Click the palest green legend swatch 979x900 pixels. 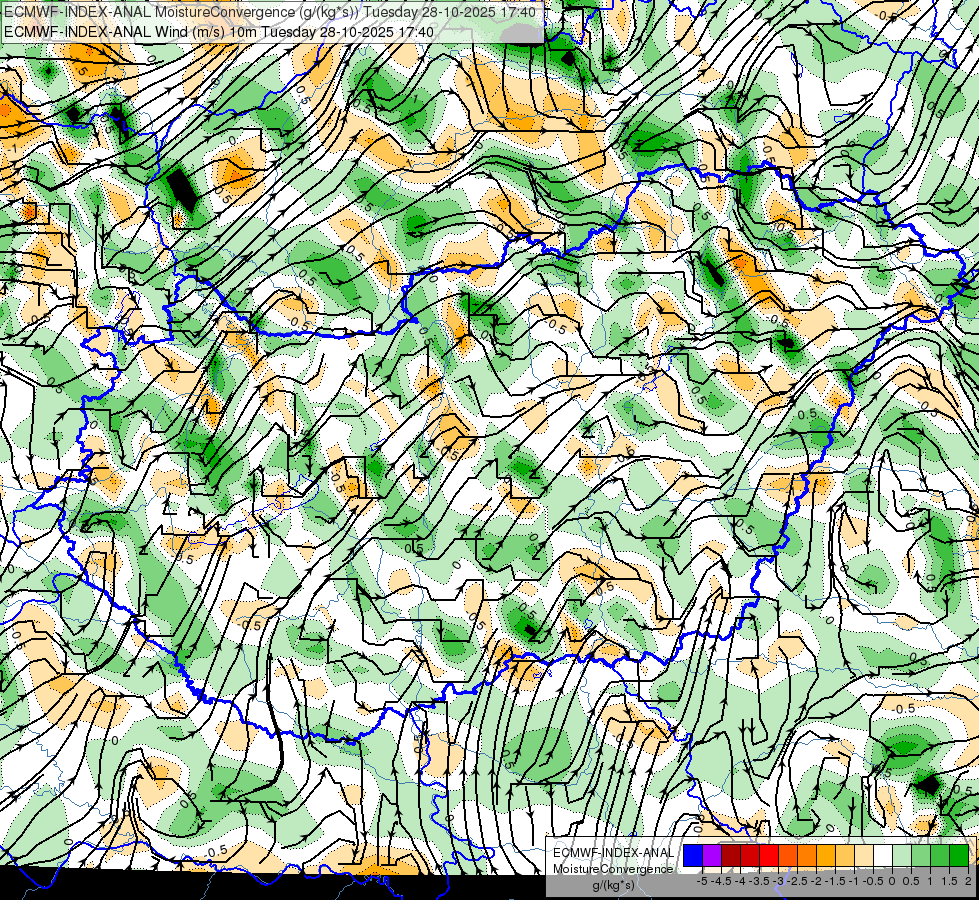[x=902, y=856]
